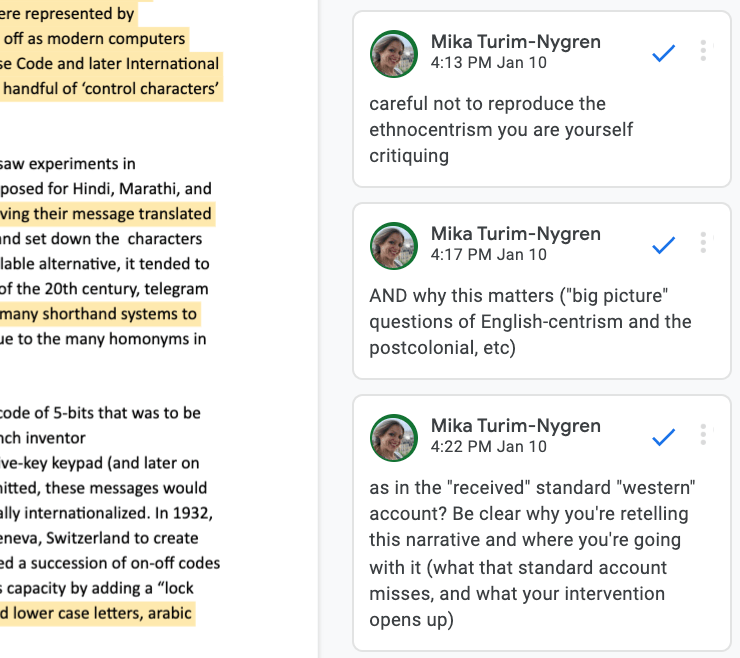This screenshot has width=740, height=658.
Task: Open more options on the 4:22 PM comment
Action: [704, 435]
